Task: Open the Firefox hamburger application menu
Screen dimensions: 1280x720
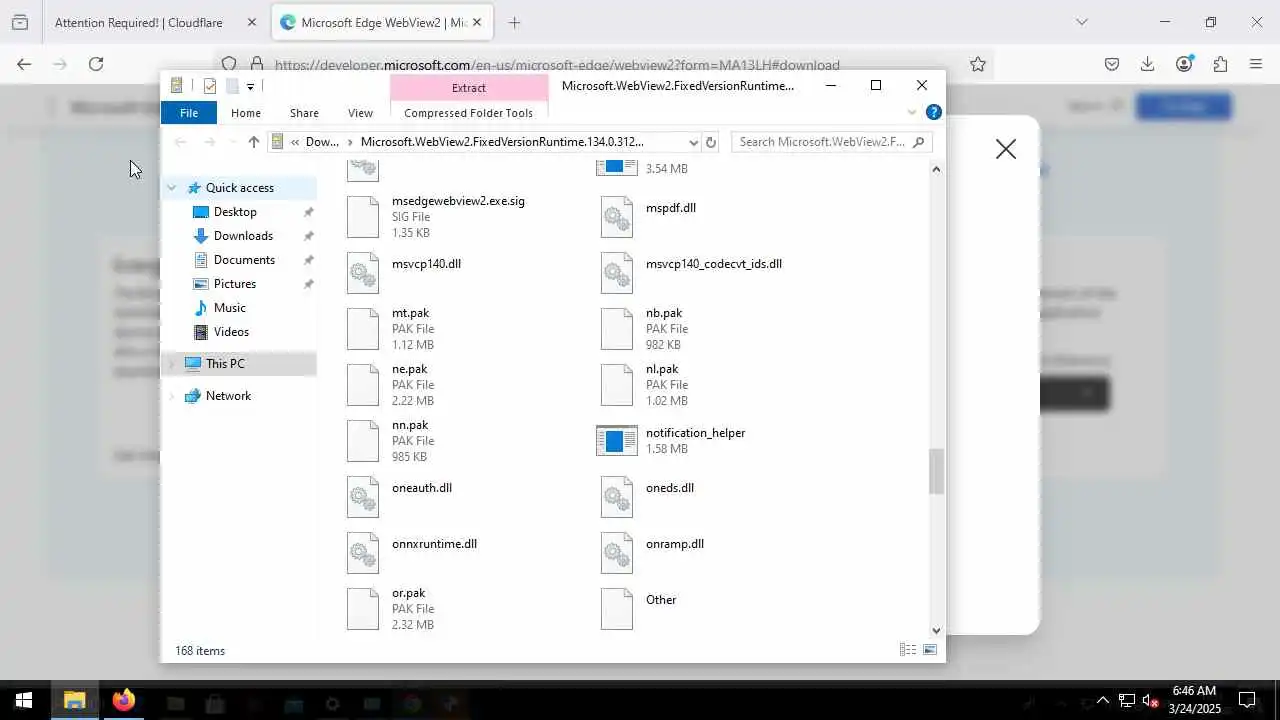Action: point(1256,64)
